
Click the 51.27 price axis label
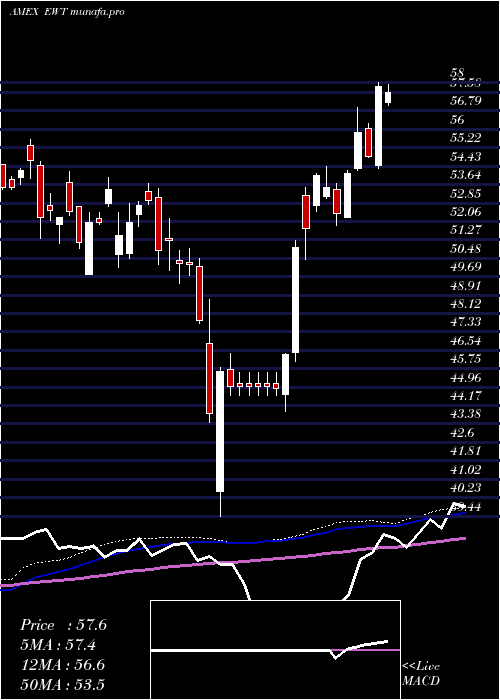coord(466,230)
